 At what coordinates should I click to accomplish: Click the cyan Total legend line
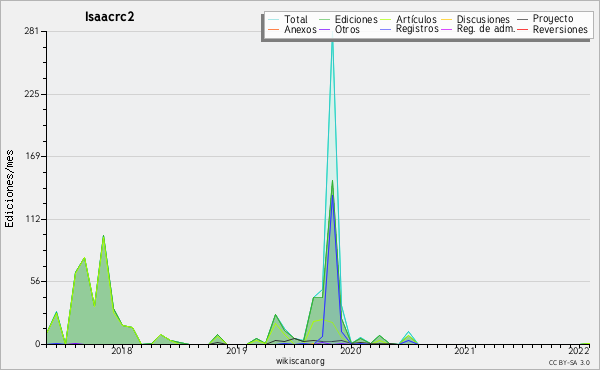point(273,20)
